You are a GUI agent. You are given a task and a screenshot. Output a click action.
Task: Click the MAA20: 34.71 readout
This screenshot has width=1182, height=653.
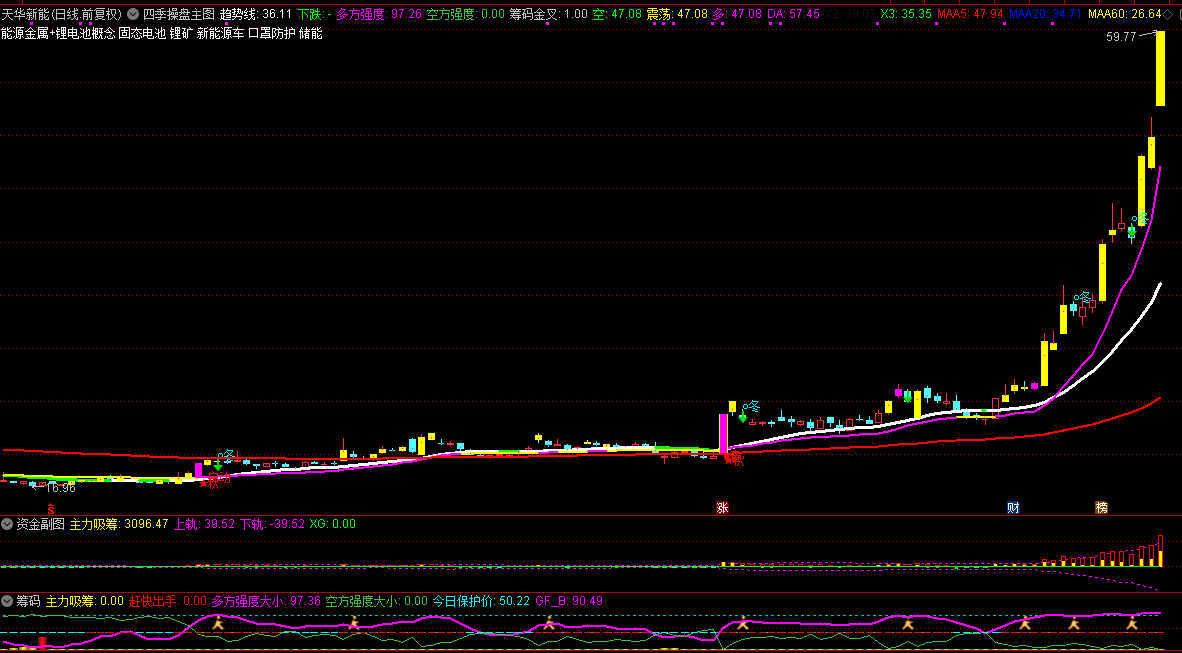pos(1046,14)
